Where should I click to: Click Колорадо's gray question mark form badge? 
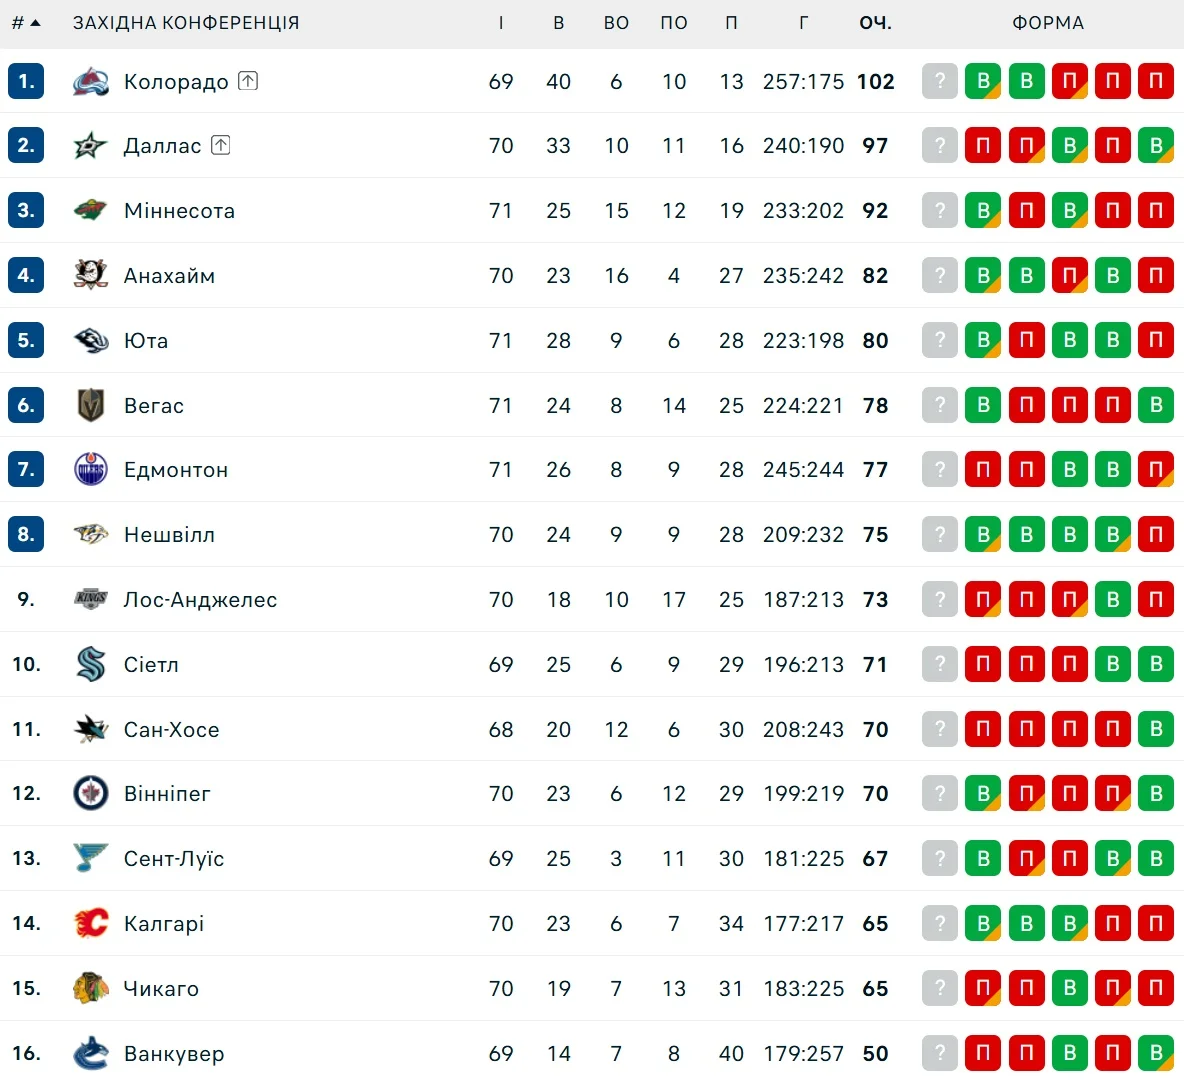(x=940, y=81)
